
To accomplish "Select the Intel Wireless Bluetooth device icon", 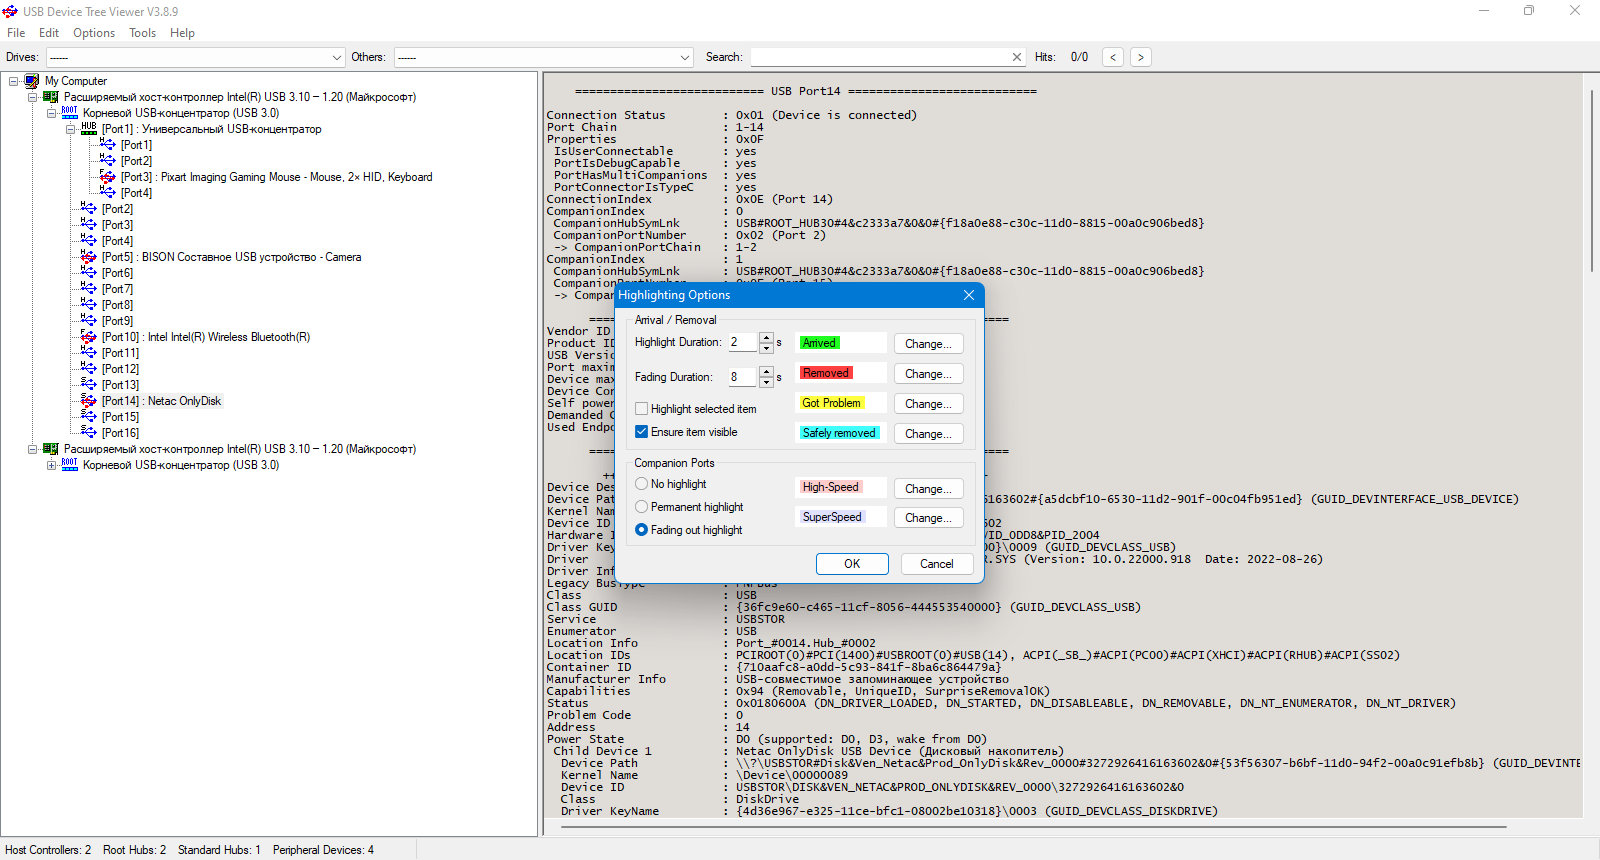I will [x=89, y=337].
